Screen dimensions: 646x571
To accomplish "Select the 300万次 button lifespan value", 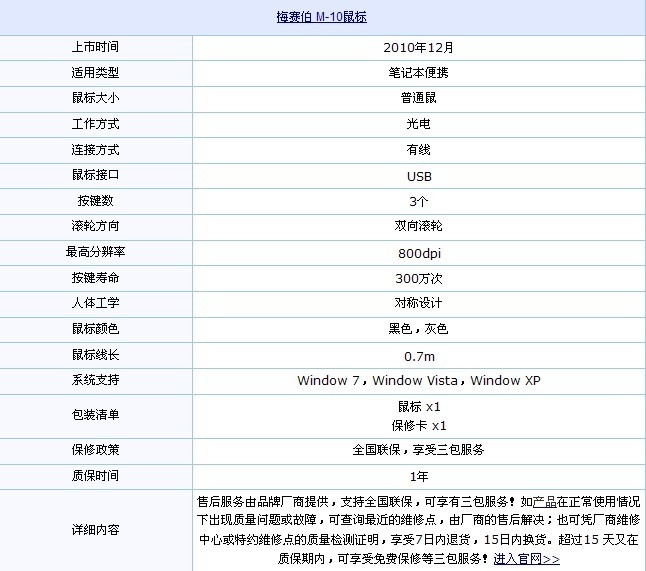I will [x=418, y=277].
